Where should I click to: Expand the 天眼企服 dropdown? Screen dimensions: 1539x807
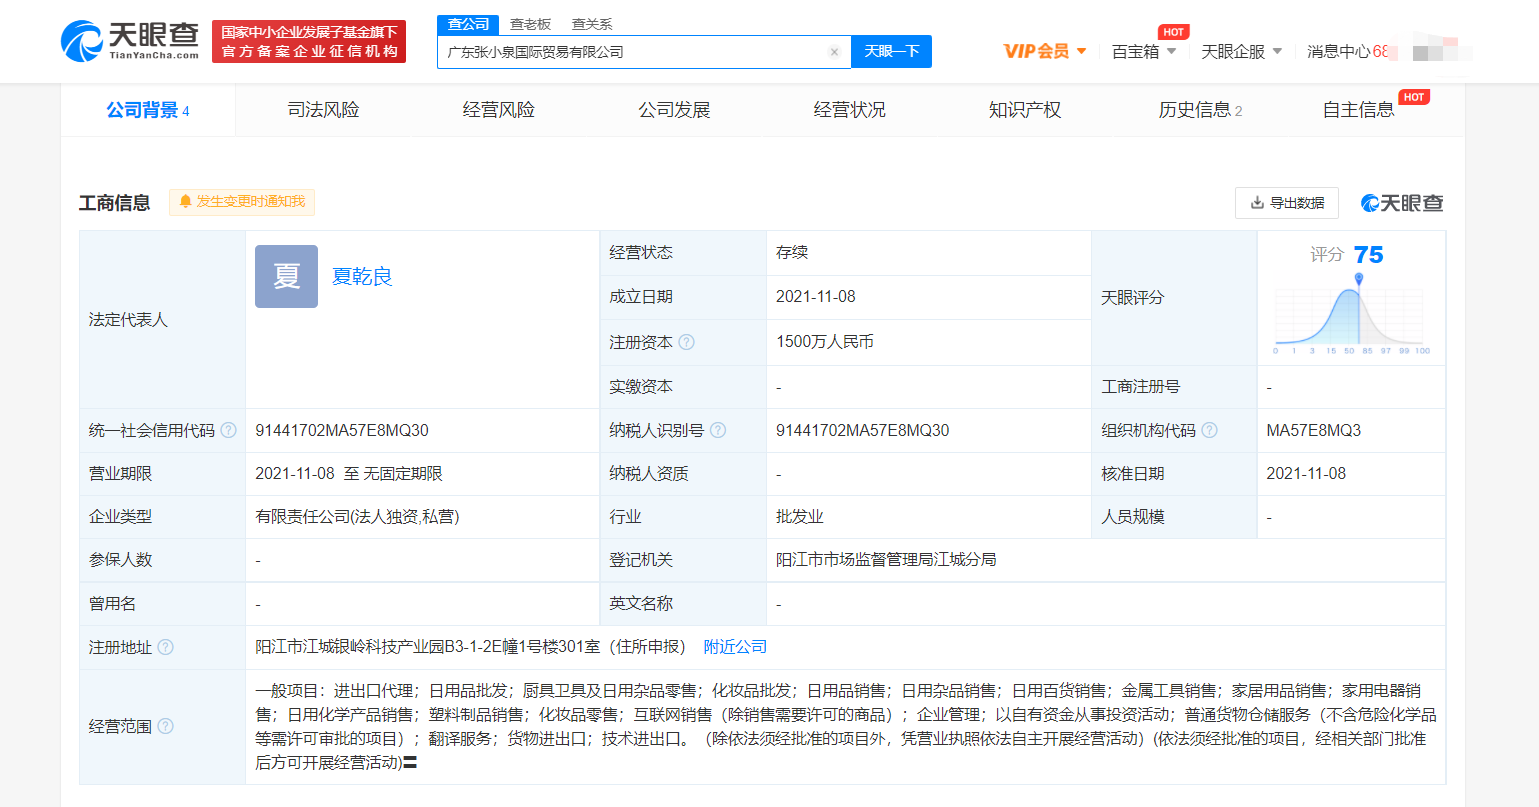tap(1241, 51)
